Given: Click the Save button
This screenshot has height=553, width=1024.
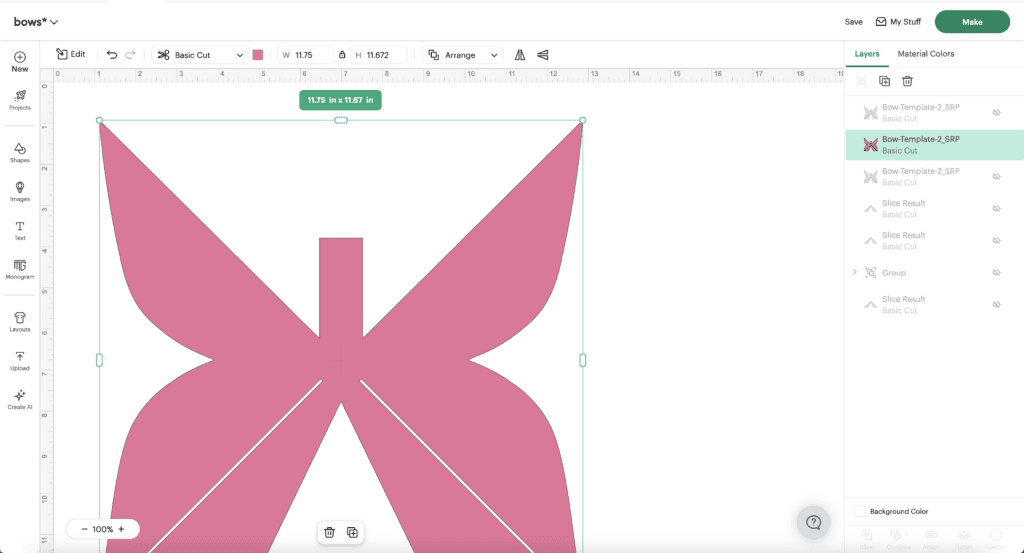Looking at the screenshot, I should coord(853,21).
